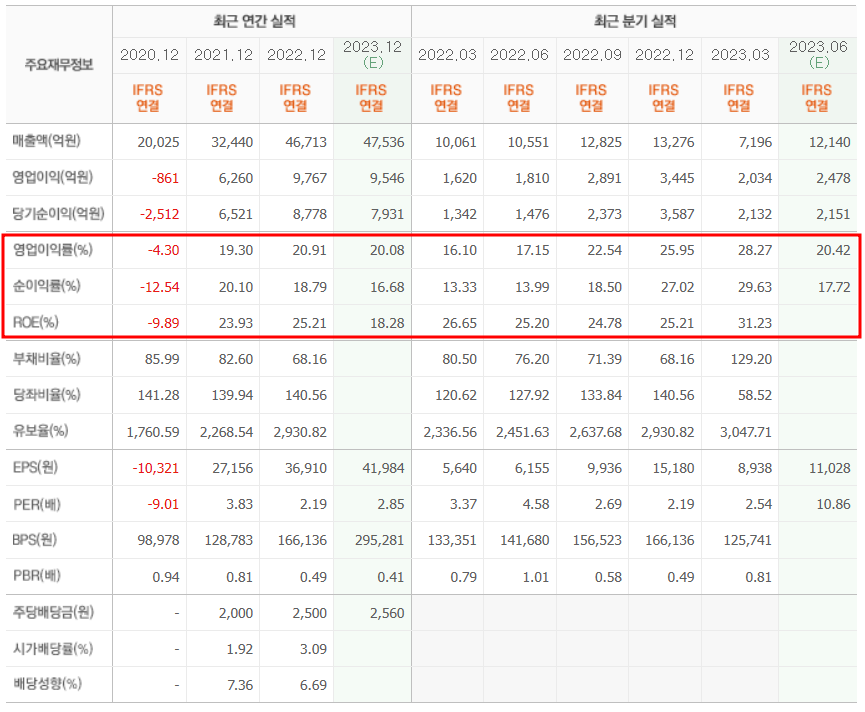Click the 영업이익(억원) row label
865x712 pixels.
[x=53, y=177]
